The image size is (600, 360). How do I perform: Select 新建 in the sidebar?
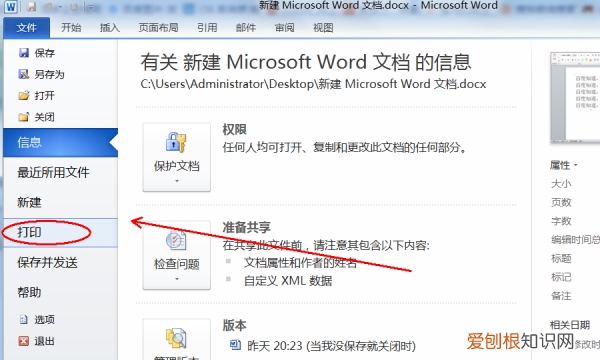coord(60,202)
